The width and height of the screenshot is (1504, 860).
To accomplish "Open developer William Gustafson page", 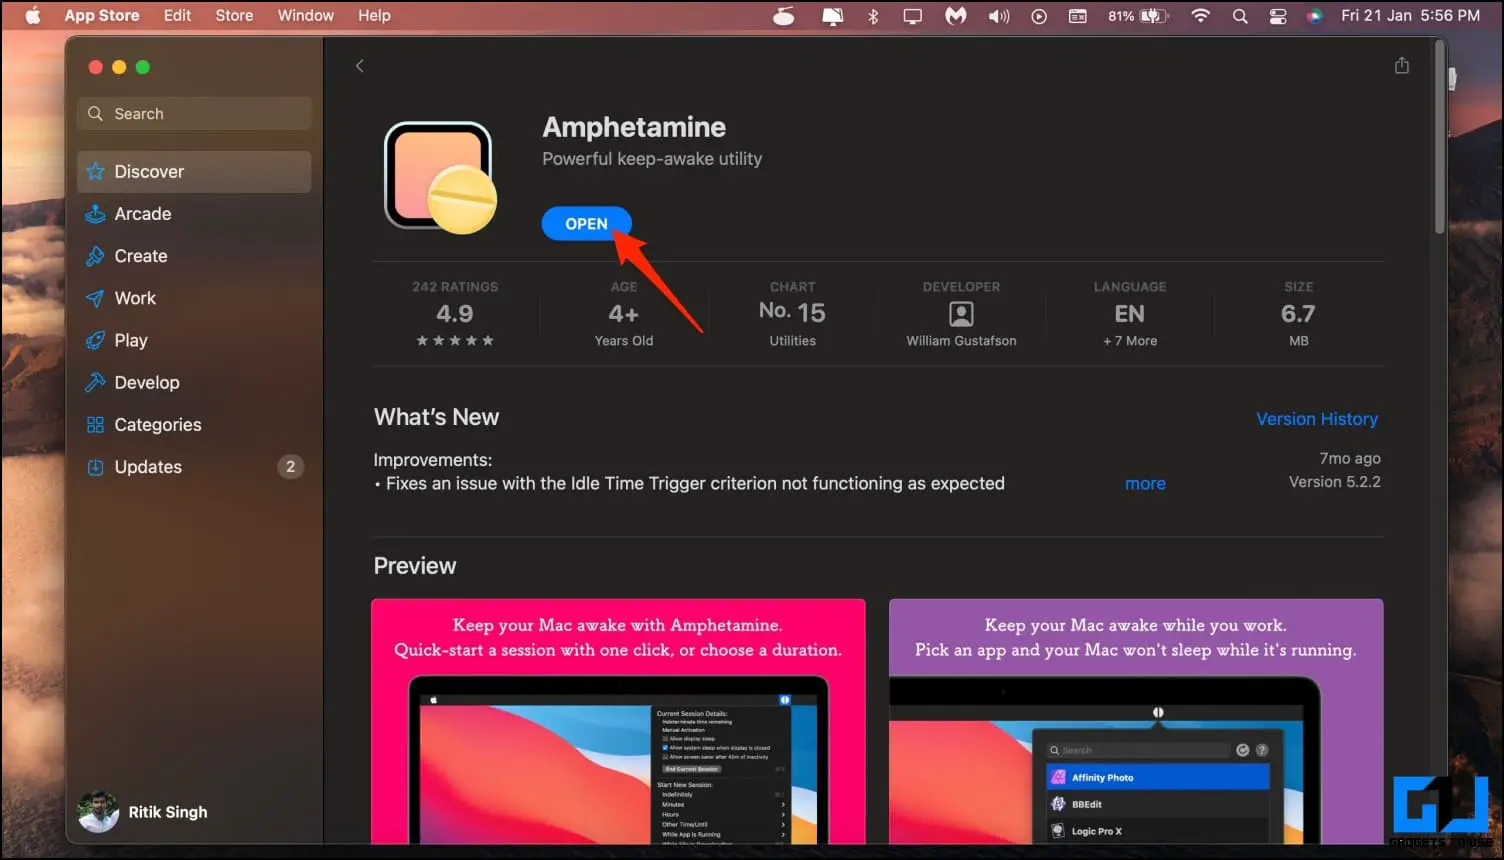I will pyautogui.click(x=961, y=314).
